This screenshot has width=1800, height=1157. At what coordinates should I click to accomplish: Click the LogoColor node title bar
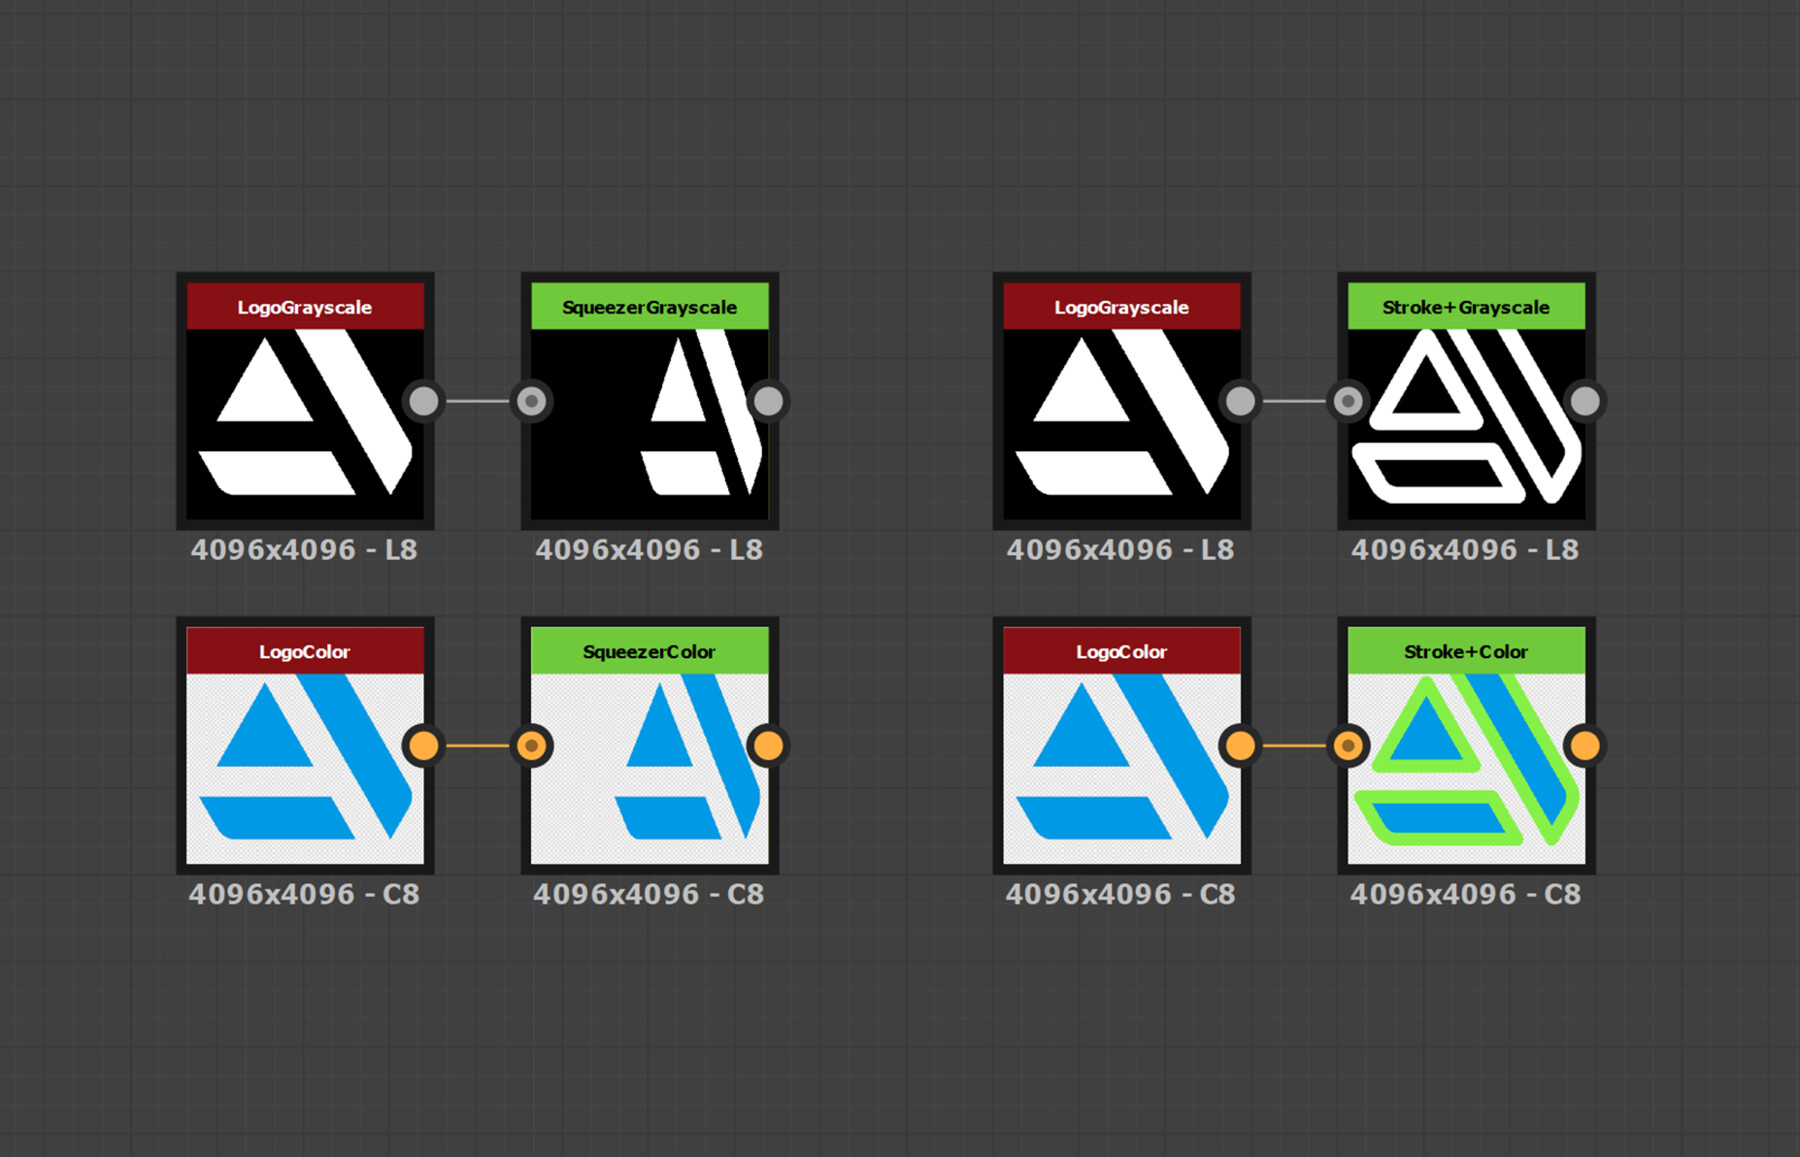click(303, 651)
